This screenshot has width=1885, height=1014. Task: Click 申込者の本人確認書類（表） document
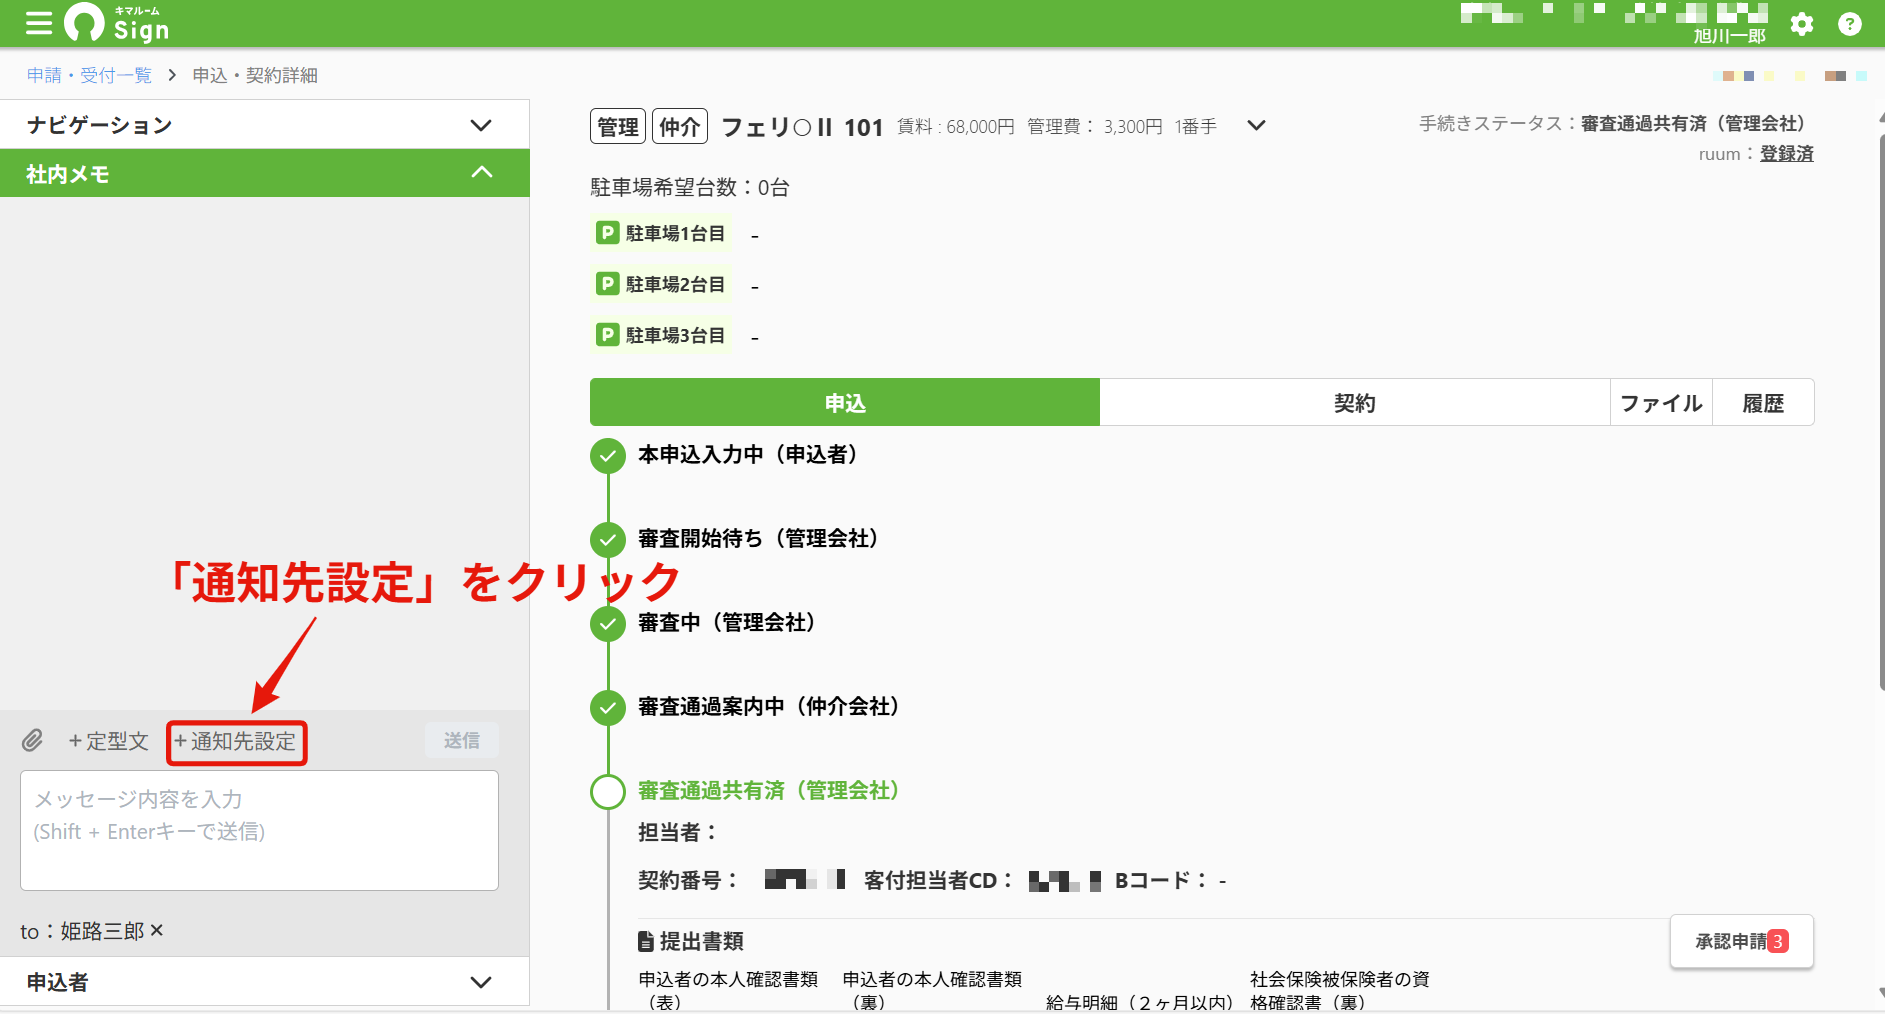click(x=728, y=990)
